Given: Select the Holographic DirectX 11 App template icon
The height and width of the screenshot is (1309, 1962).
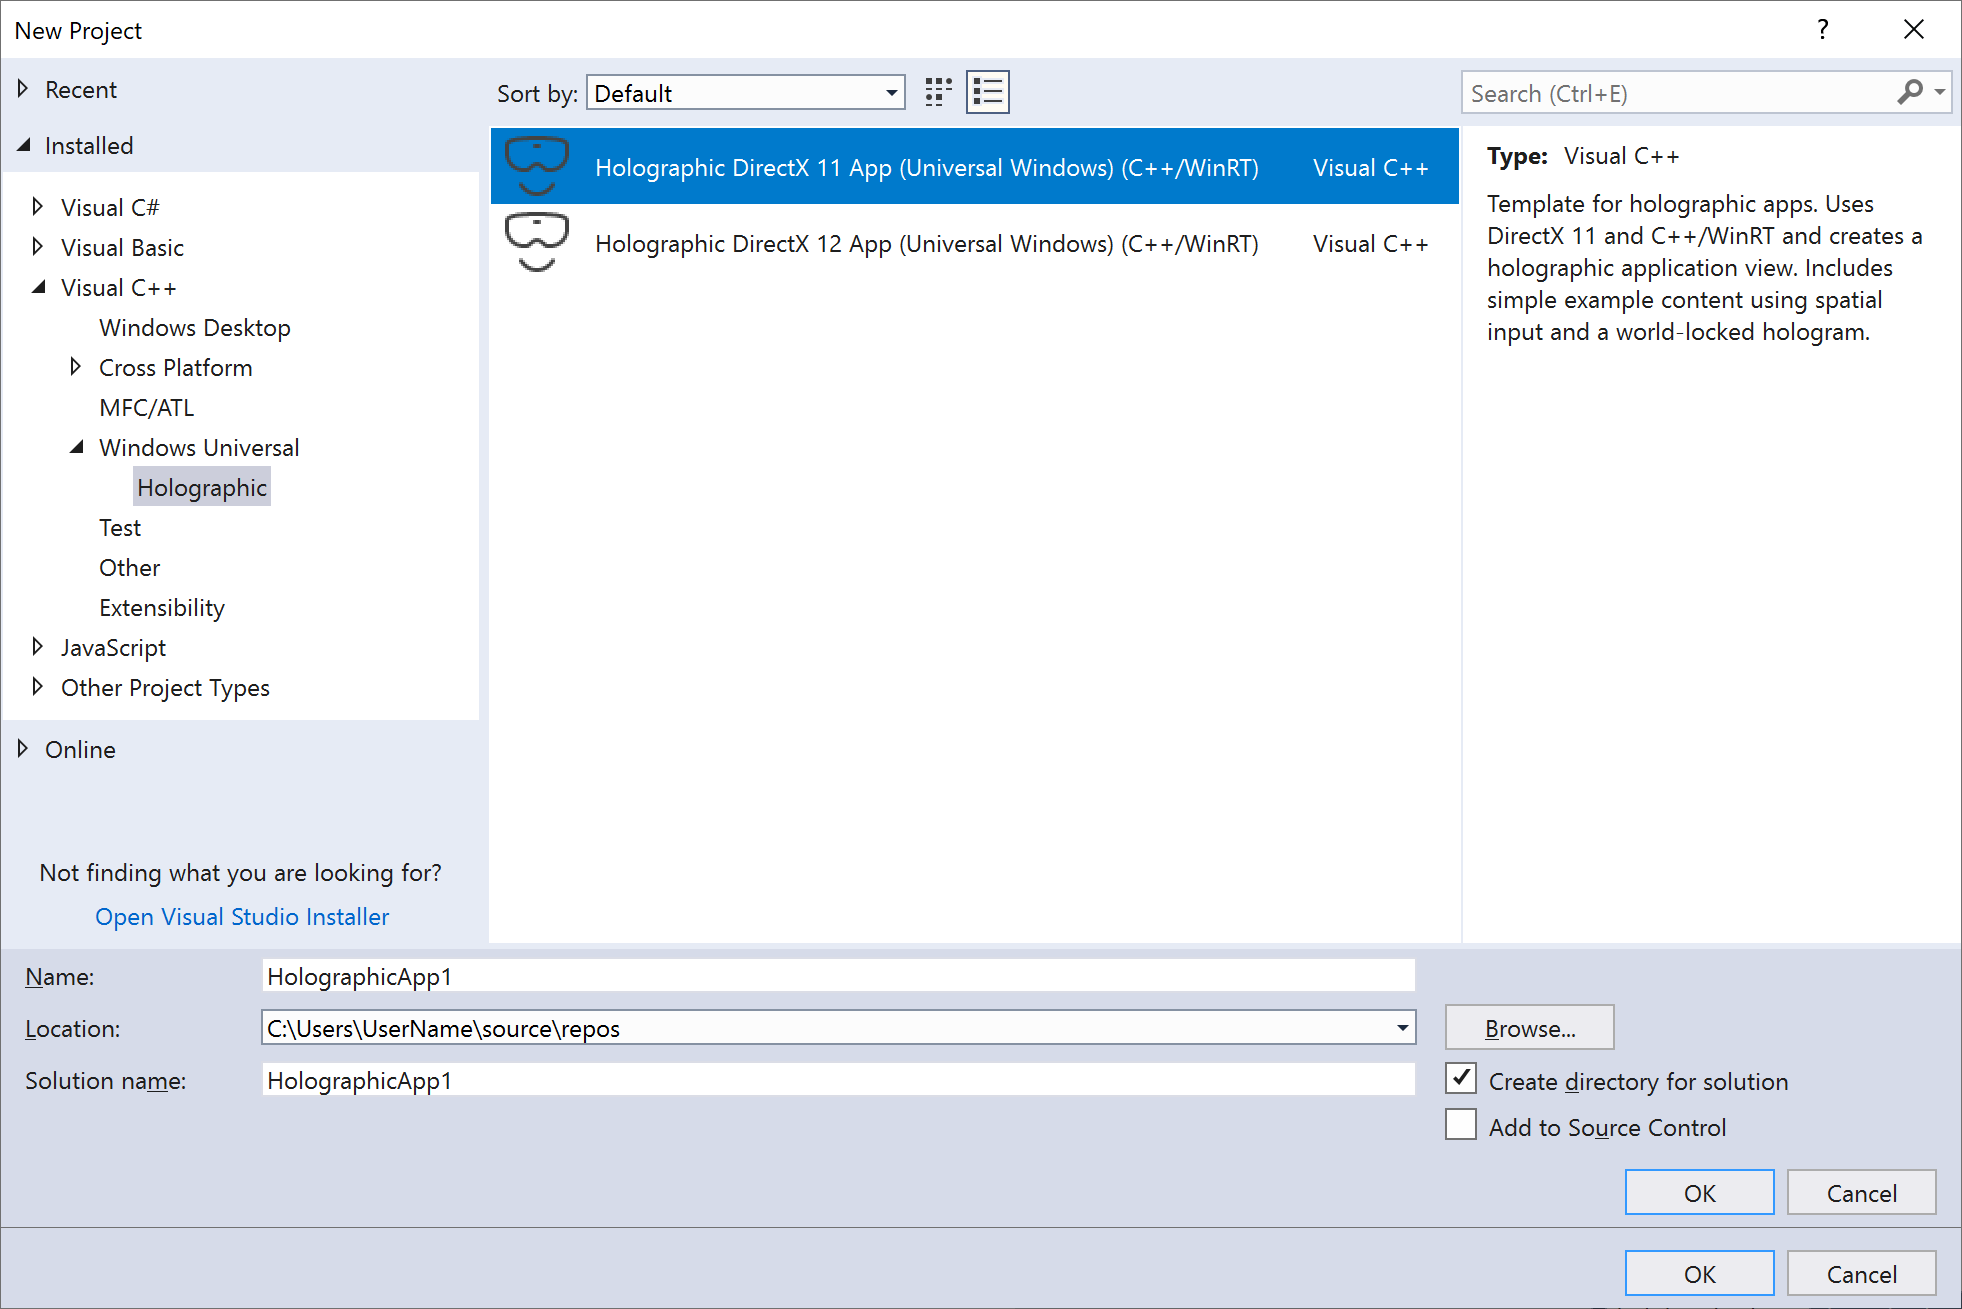Looking at the screenshot, I should (x=533, y=165).
